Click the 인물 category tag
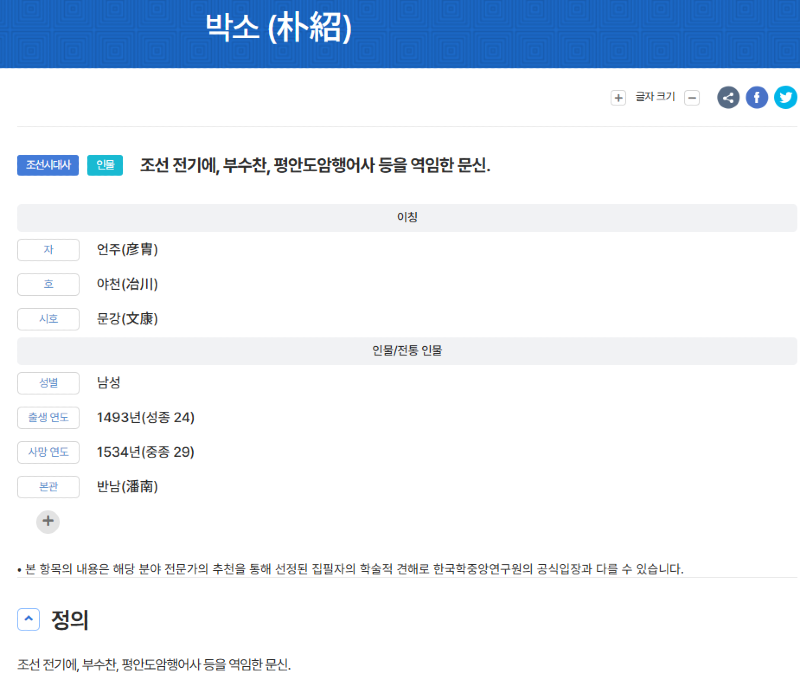 click(105, 165)
